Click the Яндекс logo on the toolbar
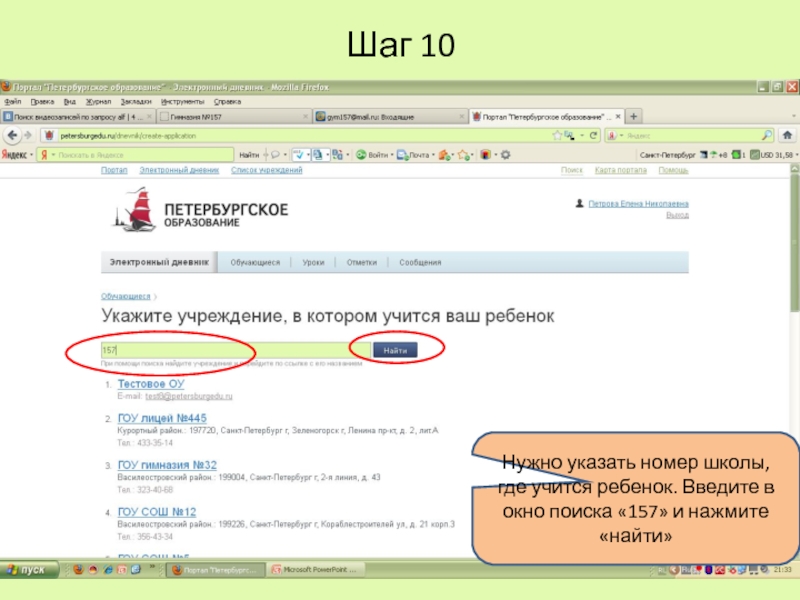The height and width of the screenshot is (600, 800). 14,155
